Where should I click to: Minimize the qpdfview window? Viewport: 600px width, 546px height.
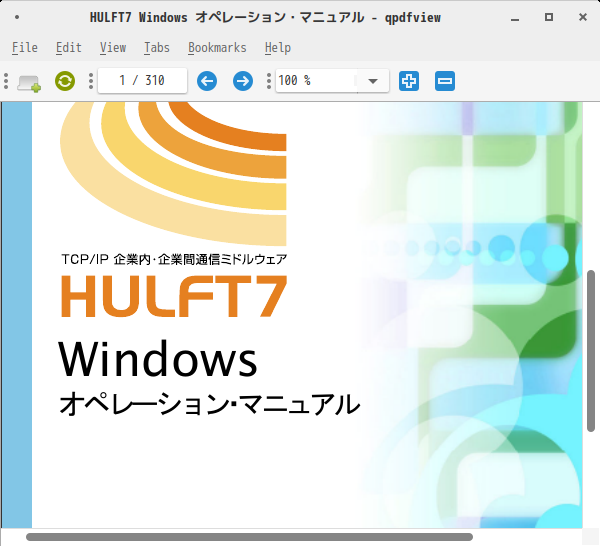(x=515, y=18)
